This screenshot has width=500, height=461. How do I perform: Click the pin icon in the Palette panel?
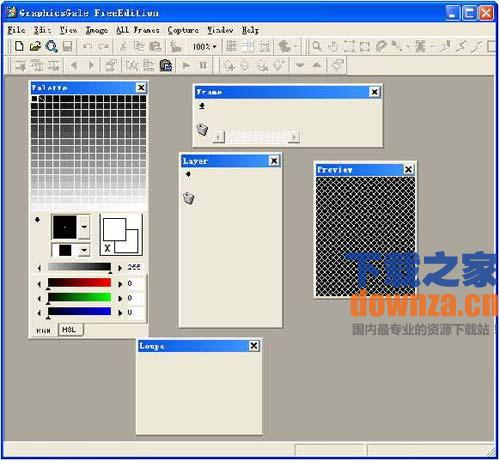tap(37, 220)
